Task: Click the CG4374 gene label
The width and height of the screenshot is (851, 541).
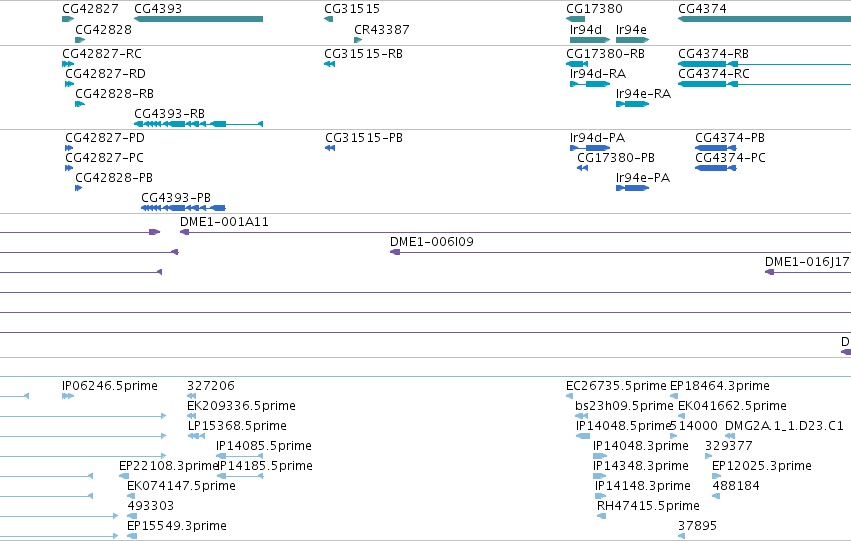Action: tap(702, 9)
